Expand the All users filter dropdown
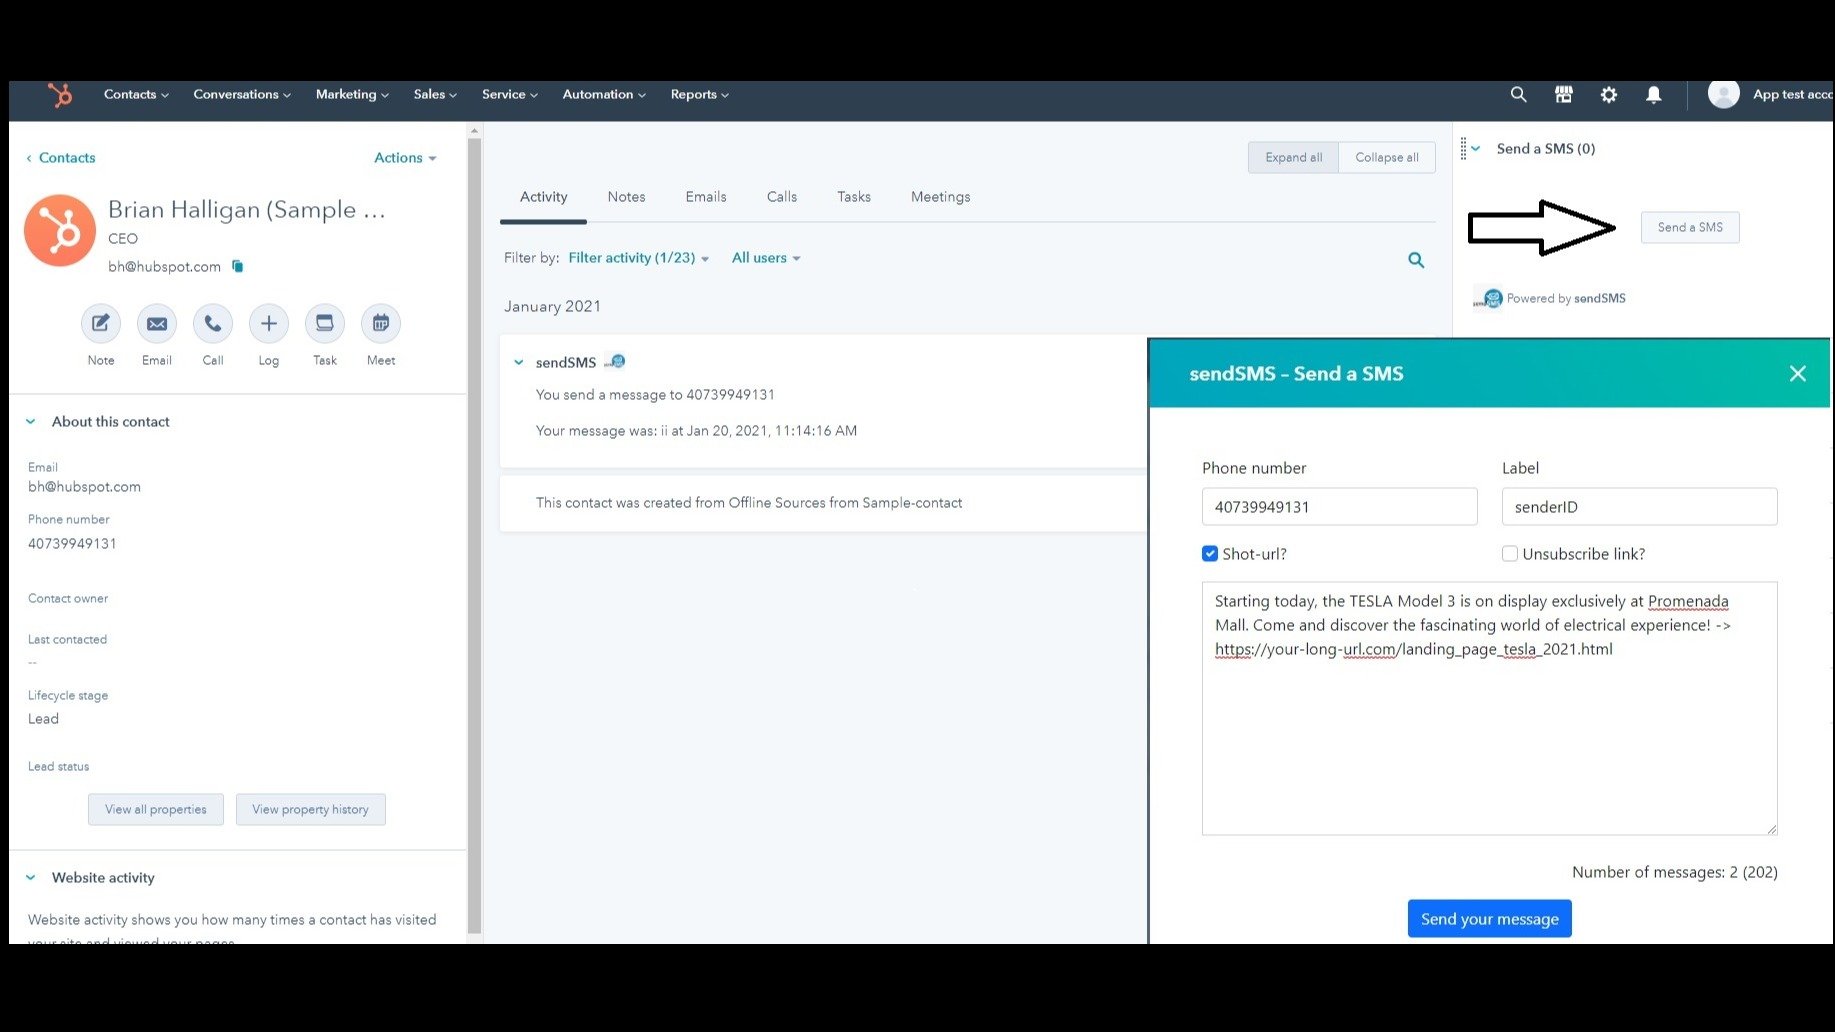The image size is (1835, 1032). coord(766,258)
